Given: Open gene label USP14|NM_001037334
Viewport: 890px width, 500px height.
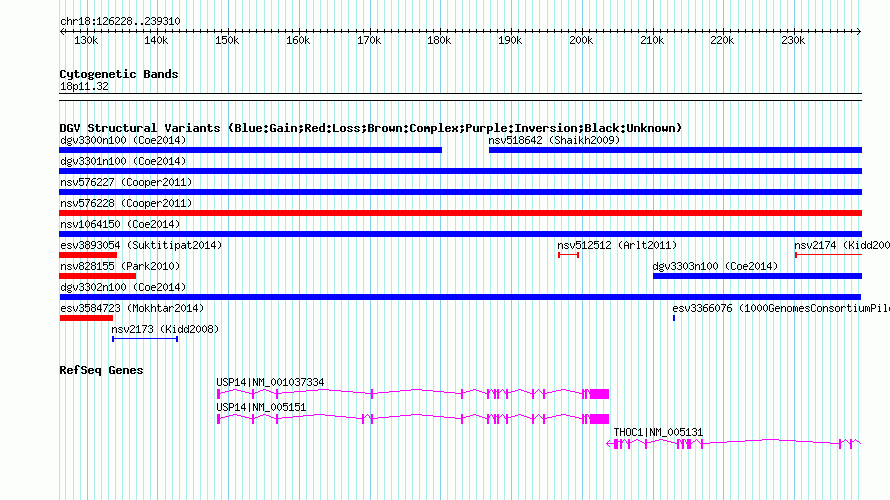Looking at the screenshot, I should pos(270,383).
